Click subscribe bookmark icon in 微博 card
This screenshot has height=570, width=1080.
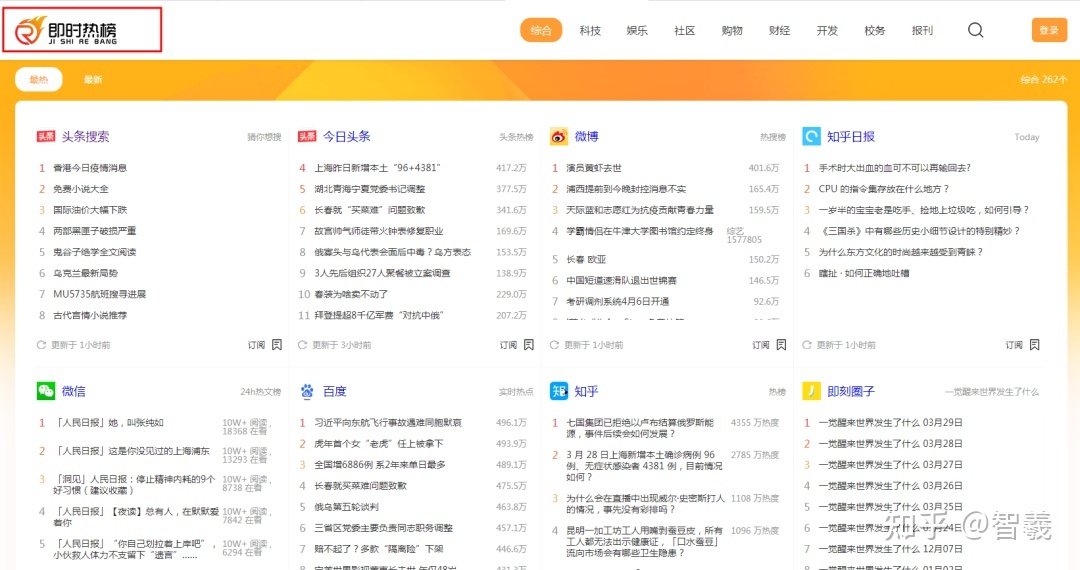coord(781,345)
